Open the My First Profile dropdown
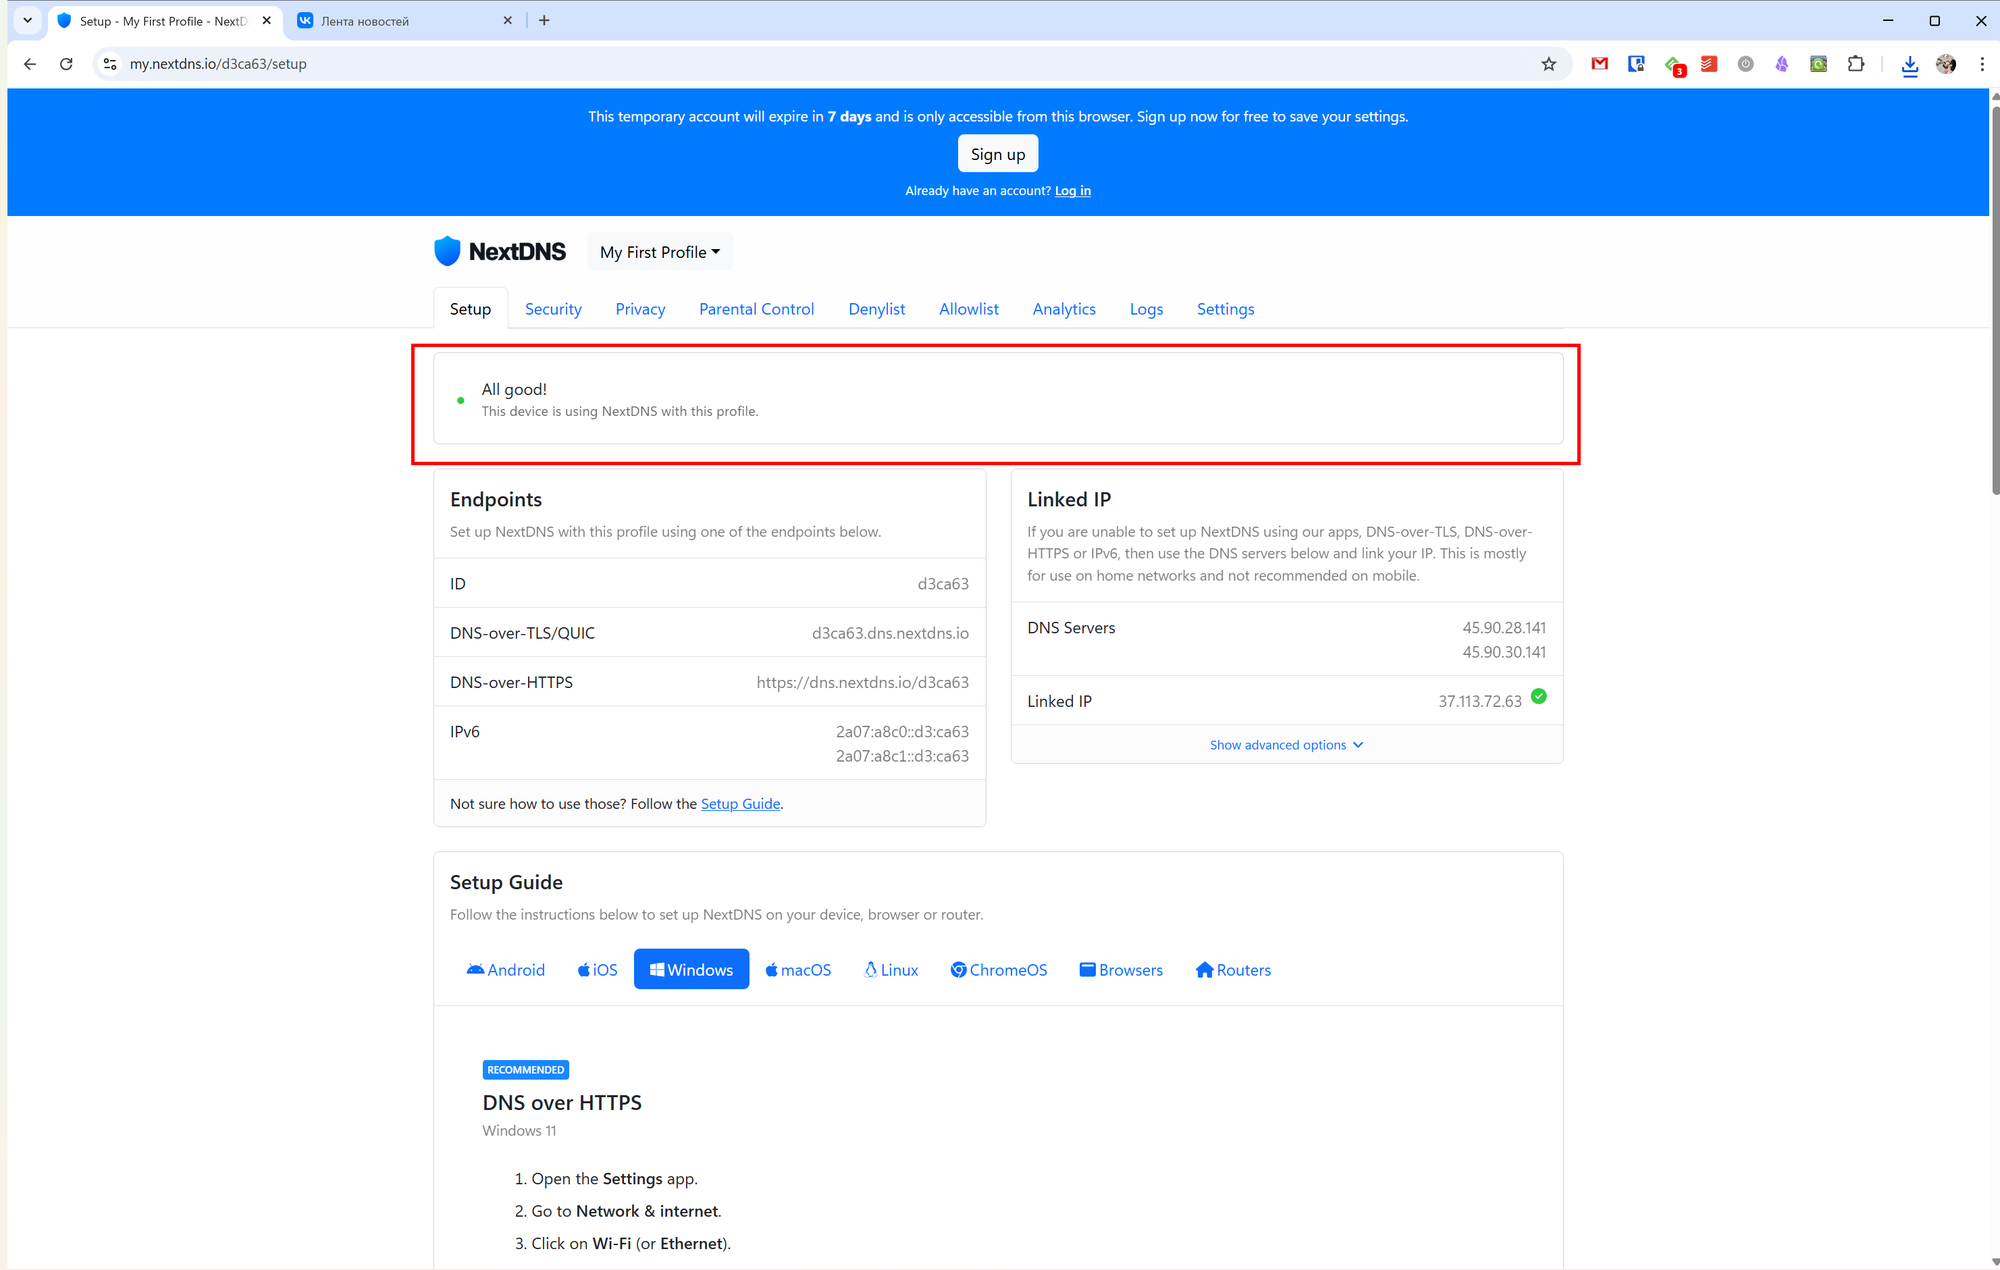Viewport: 2000px width, 1270px height. pyautogui.click(x=659, y=252)
